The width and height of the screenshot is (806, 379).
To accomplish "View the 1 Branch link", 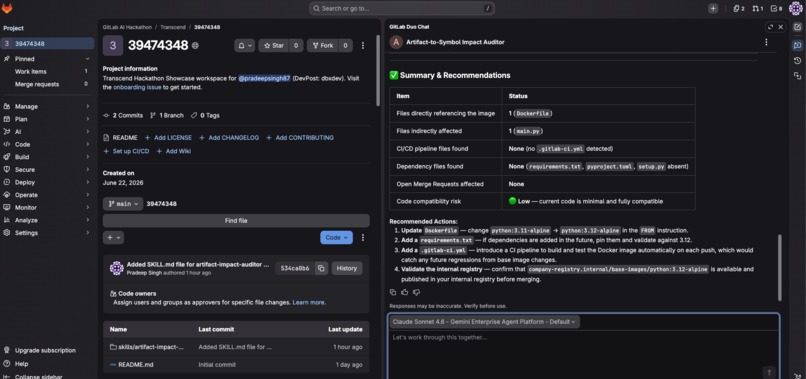I will pyautogui.click(x=167, y=115).
